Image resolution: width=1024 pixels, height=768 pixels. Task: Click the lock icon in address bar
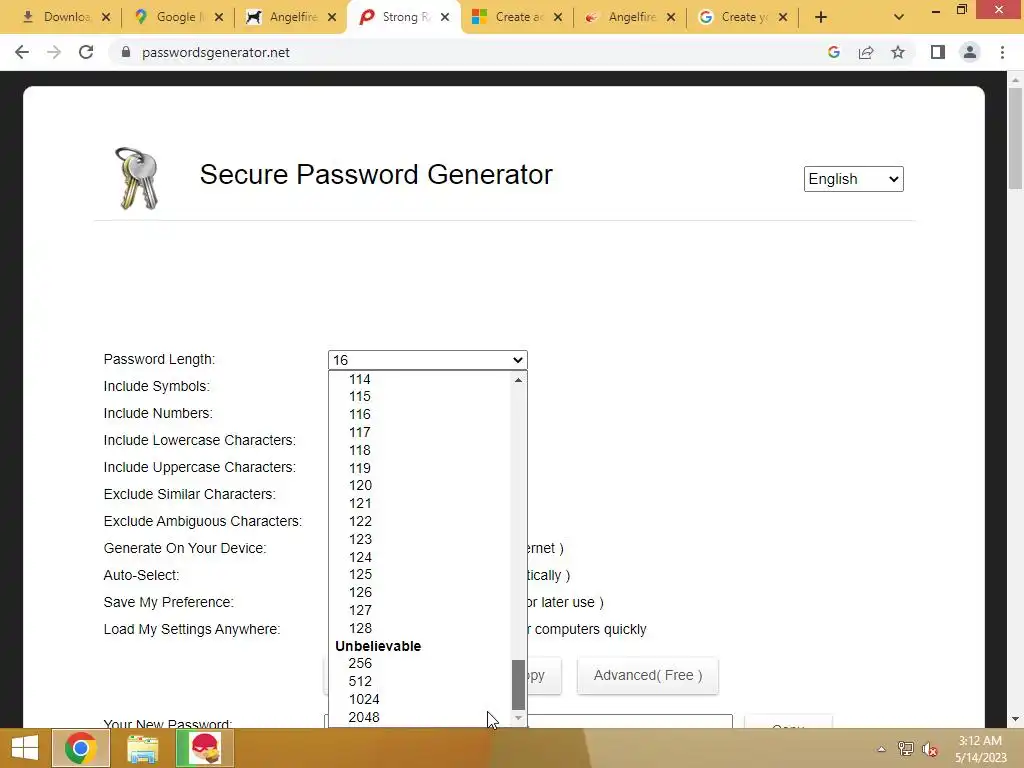pos(126,52)
